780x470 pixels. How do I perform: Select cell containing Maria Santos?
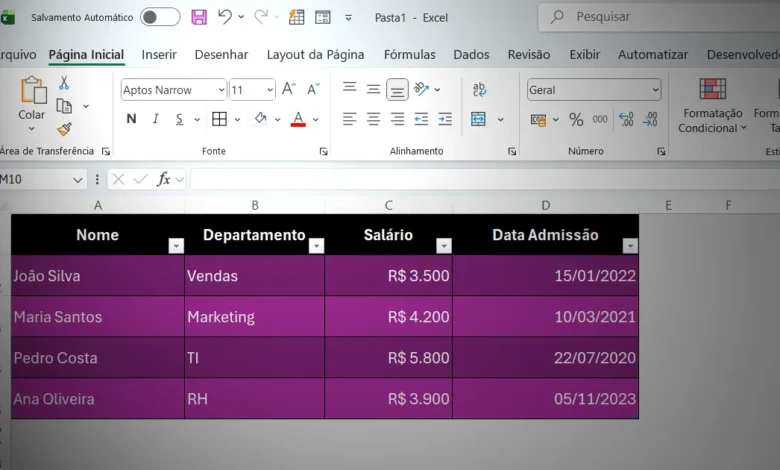tap(98, 317)
